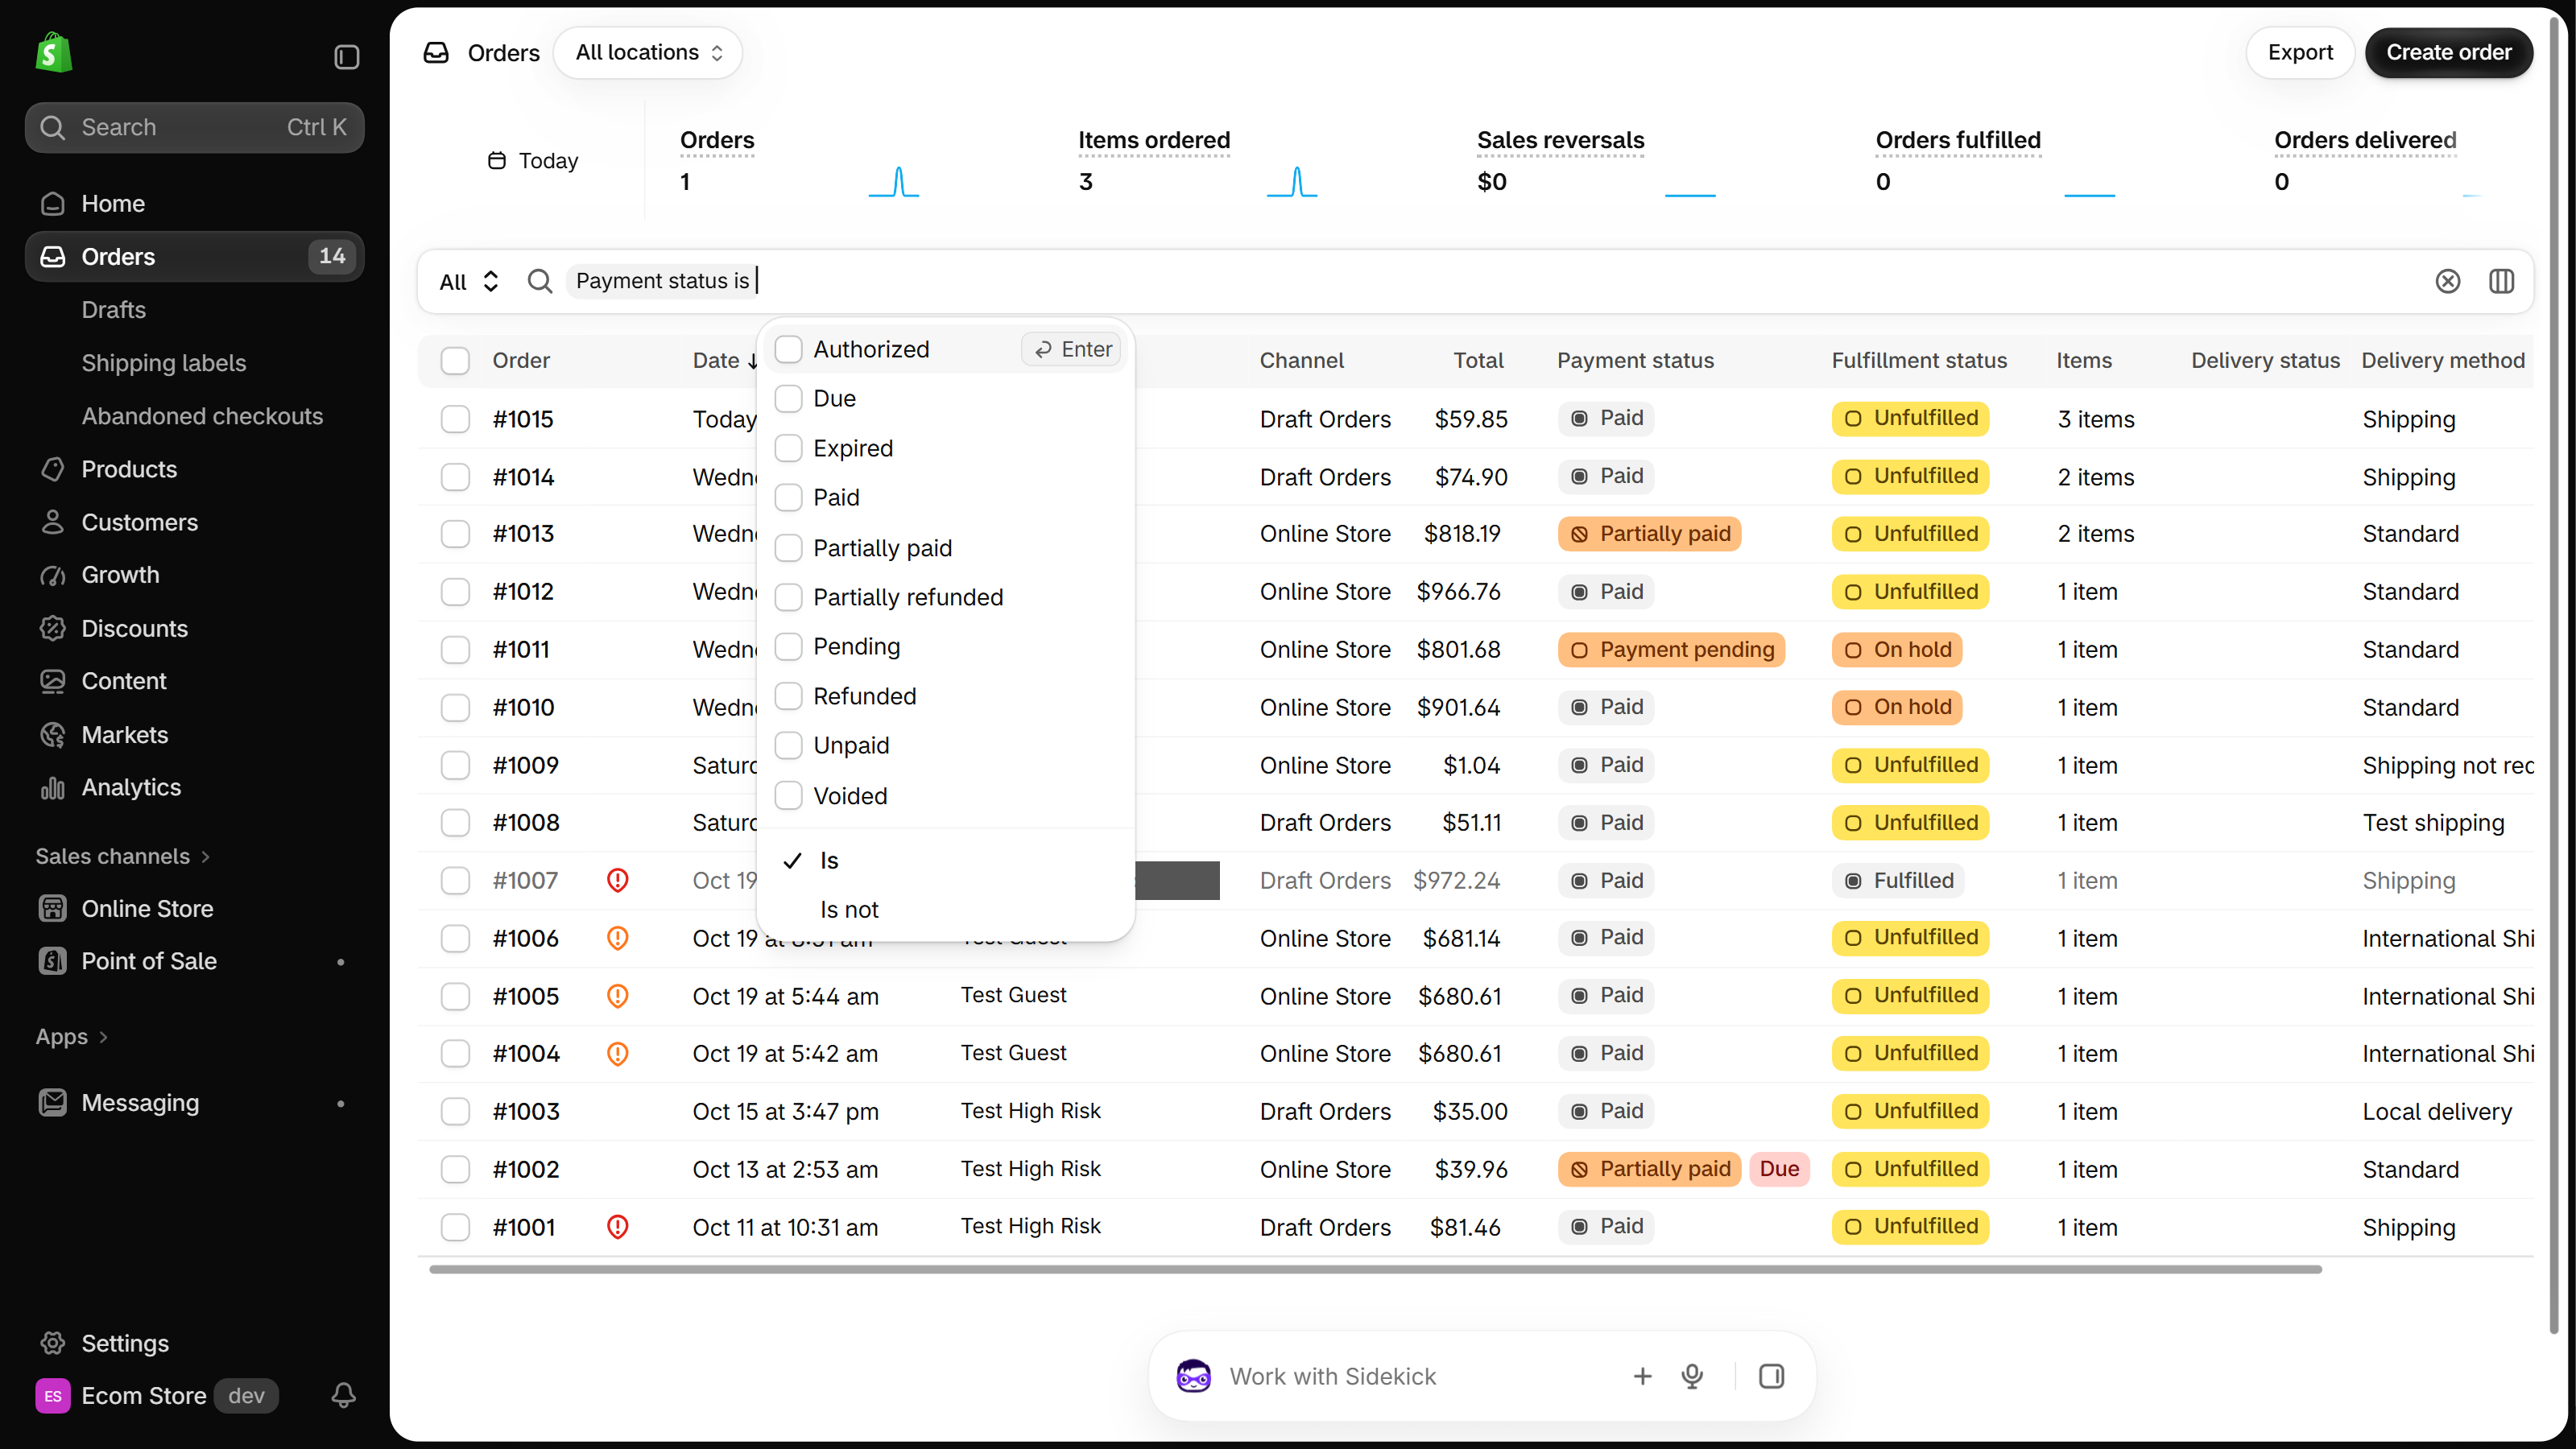Collapse the sidebar with the panel icon
The width and height of the screenshot is (2576, 1449).
[x=346, y=57]
